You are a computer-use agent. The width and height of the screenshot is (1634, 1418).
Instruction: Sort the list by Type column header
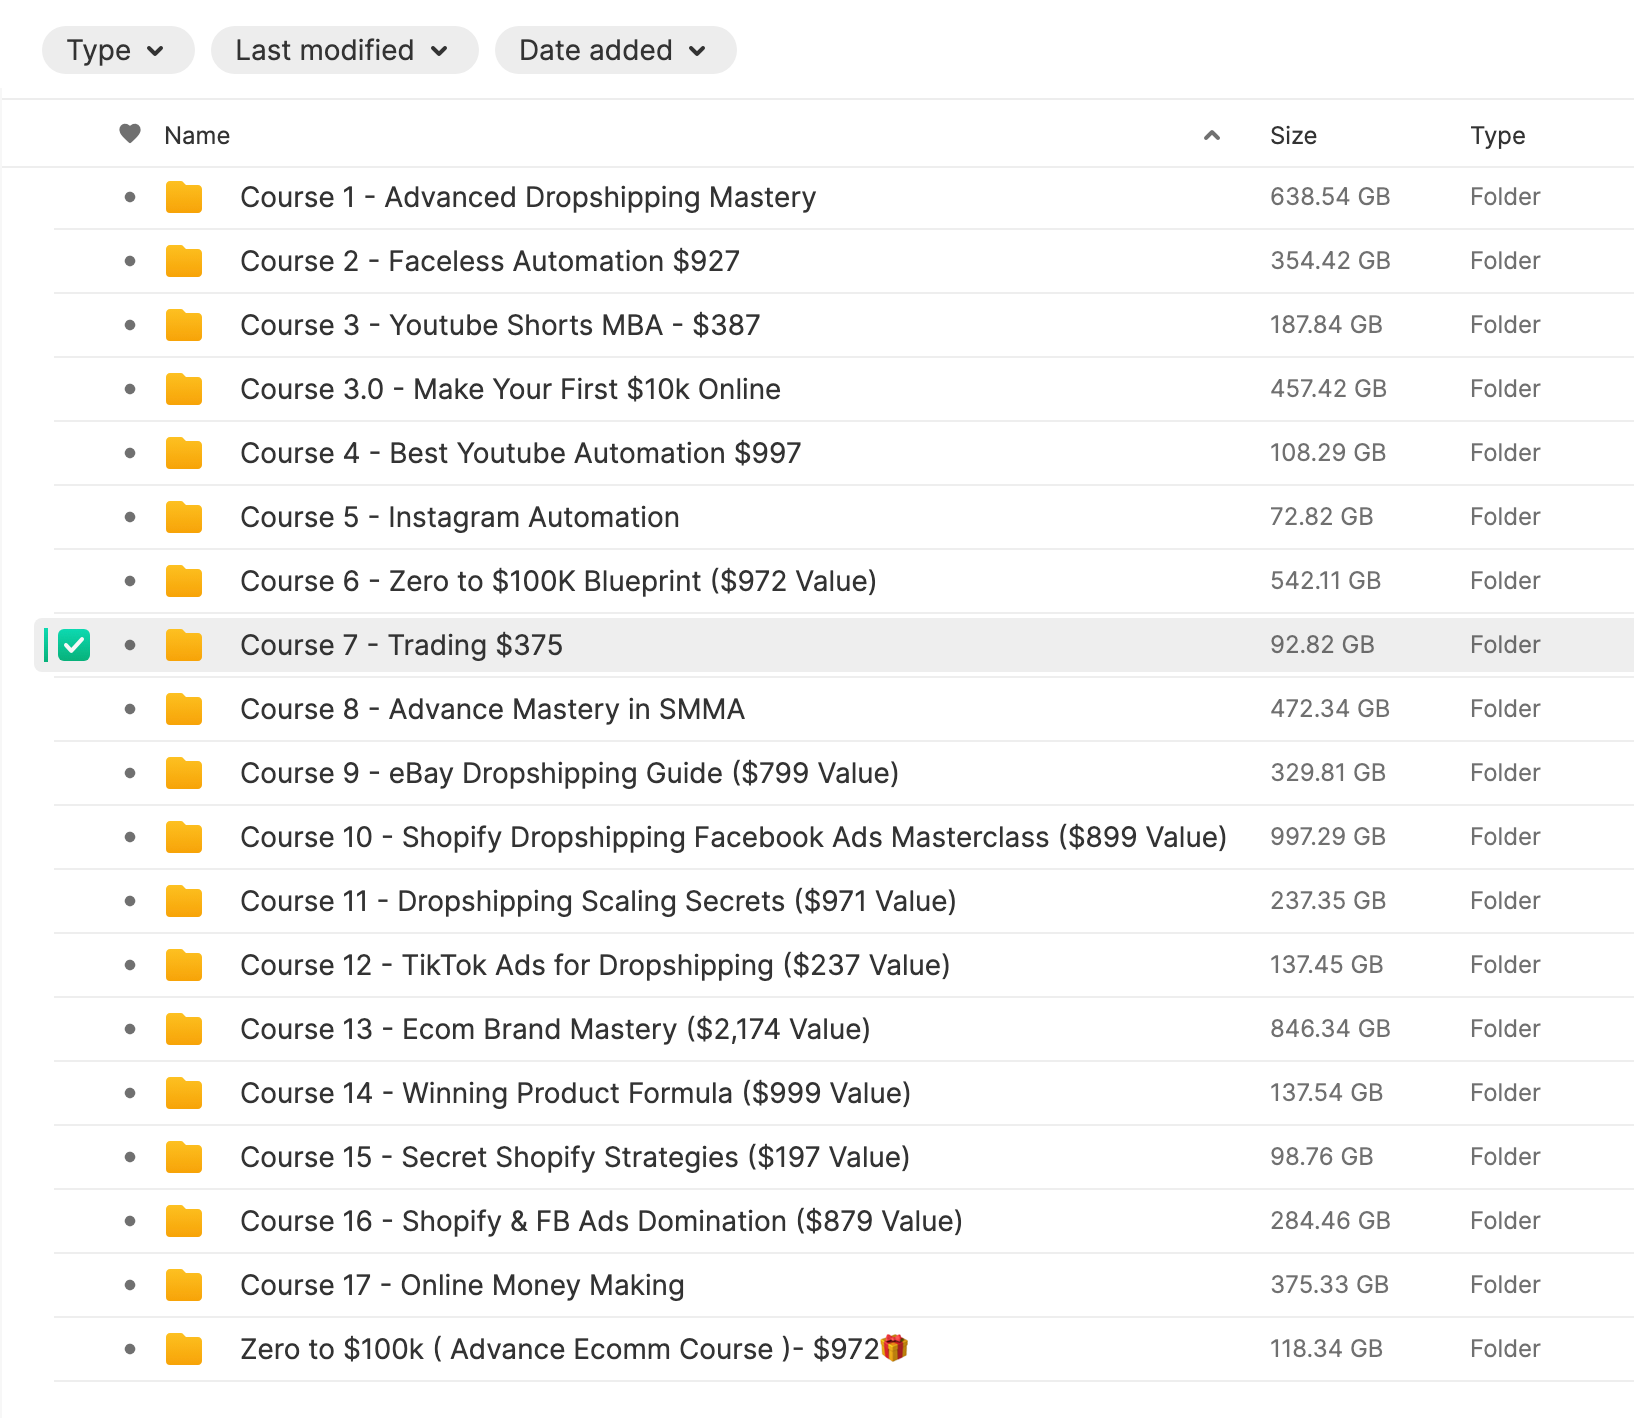(x=1497, y=135)
